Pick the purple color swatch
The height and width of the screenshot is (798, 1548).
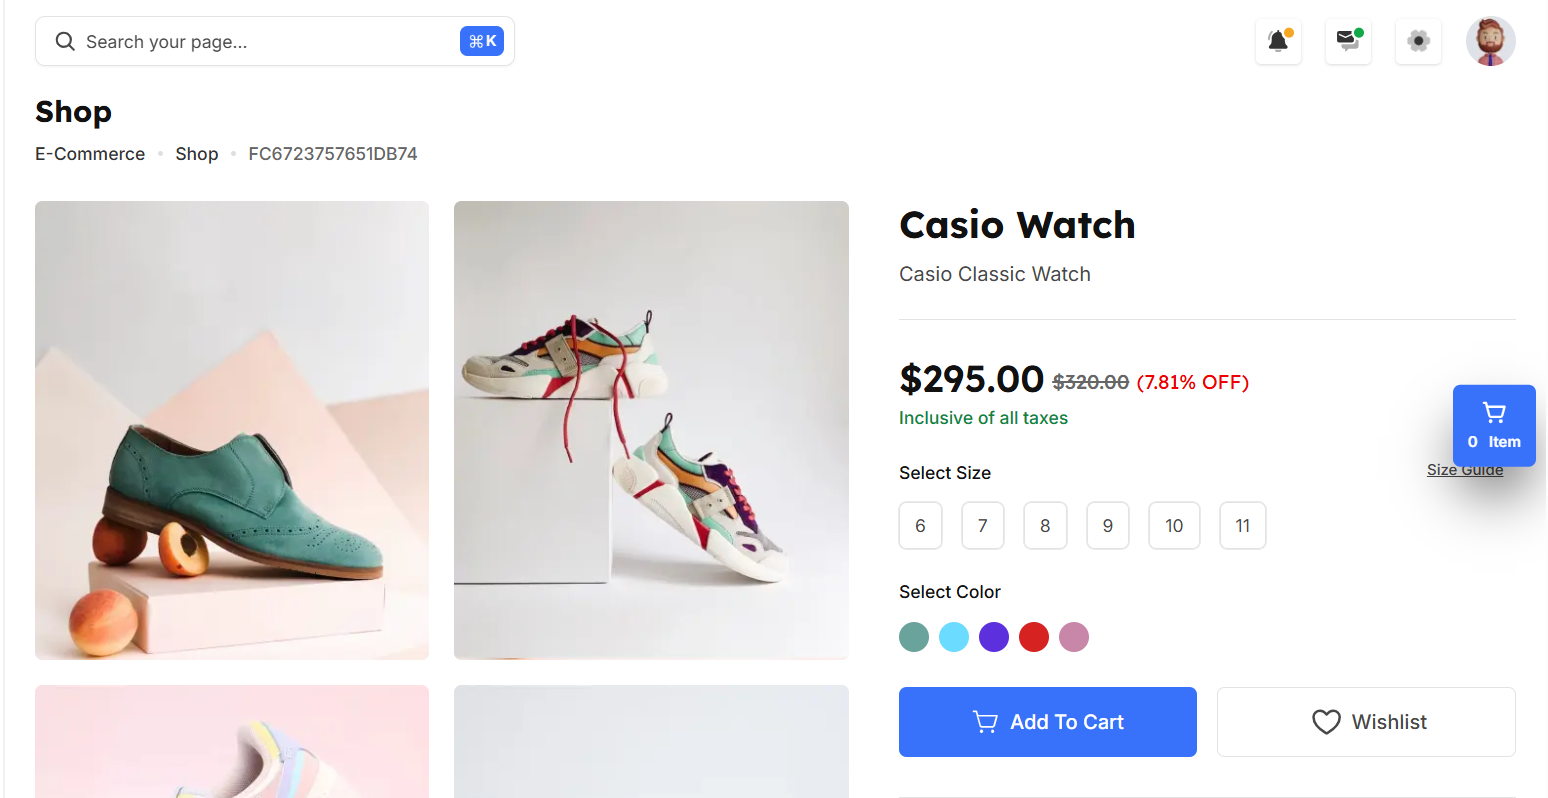click(994, 637)
